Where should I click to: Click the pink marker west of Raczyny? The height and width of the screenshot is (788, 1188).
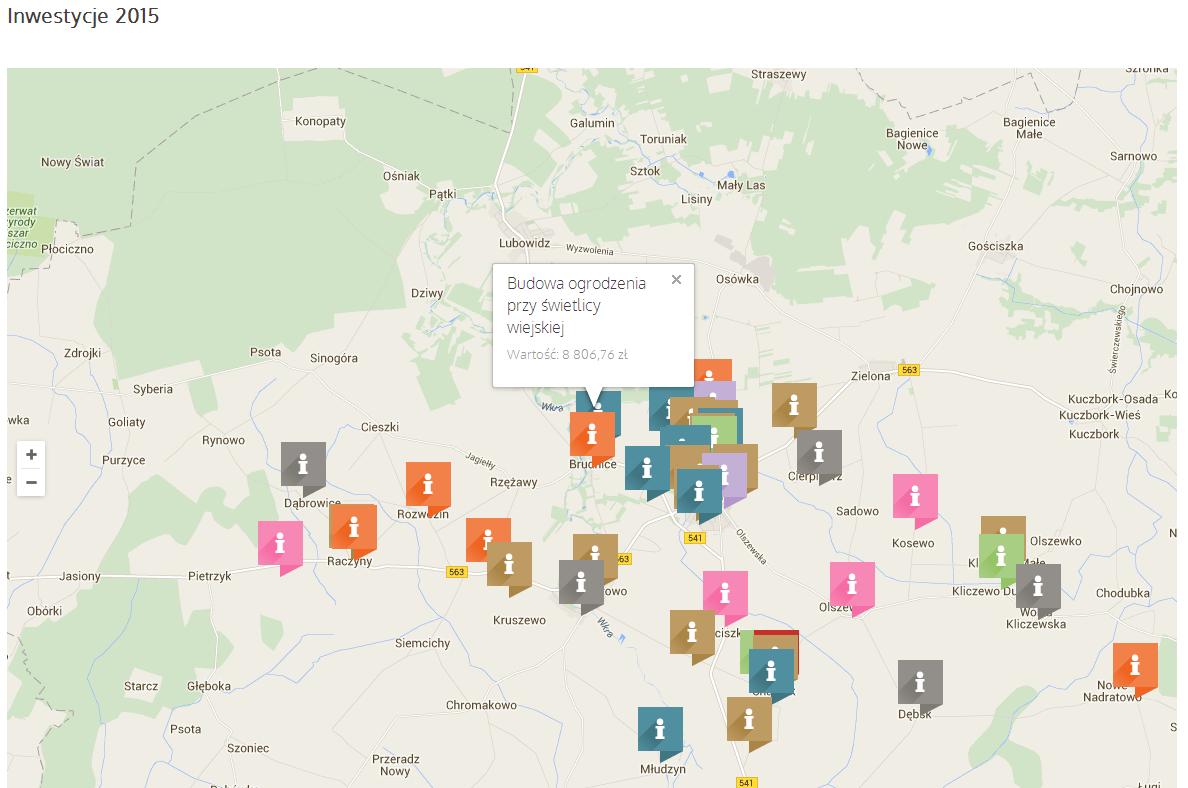[x=280, y=544]
